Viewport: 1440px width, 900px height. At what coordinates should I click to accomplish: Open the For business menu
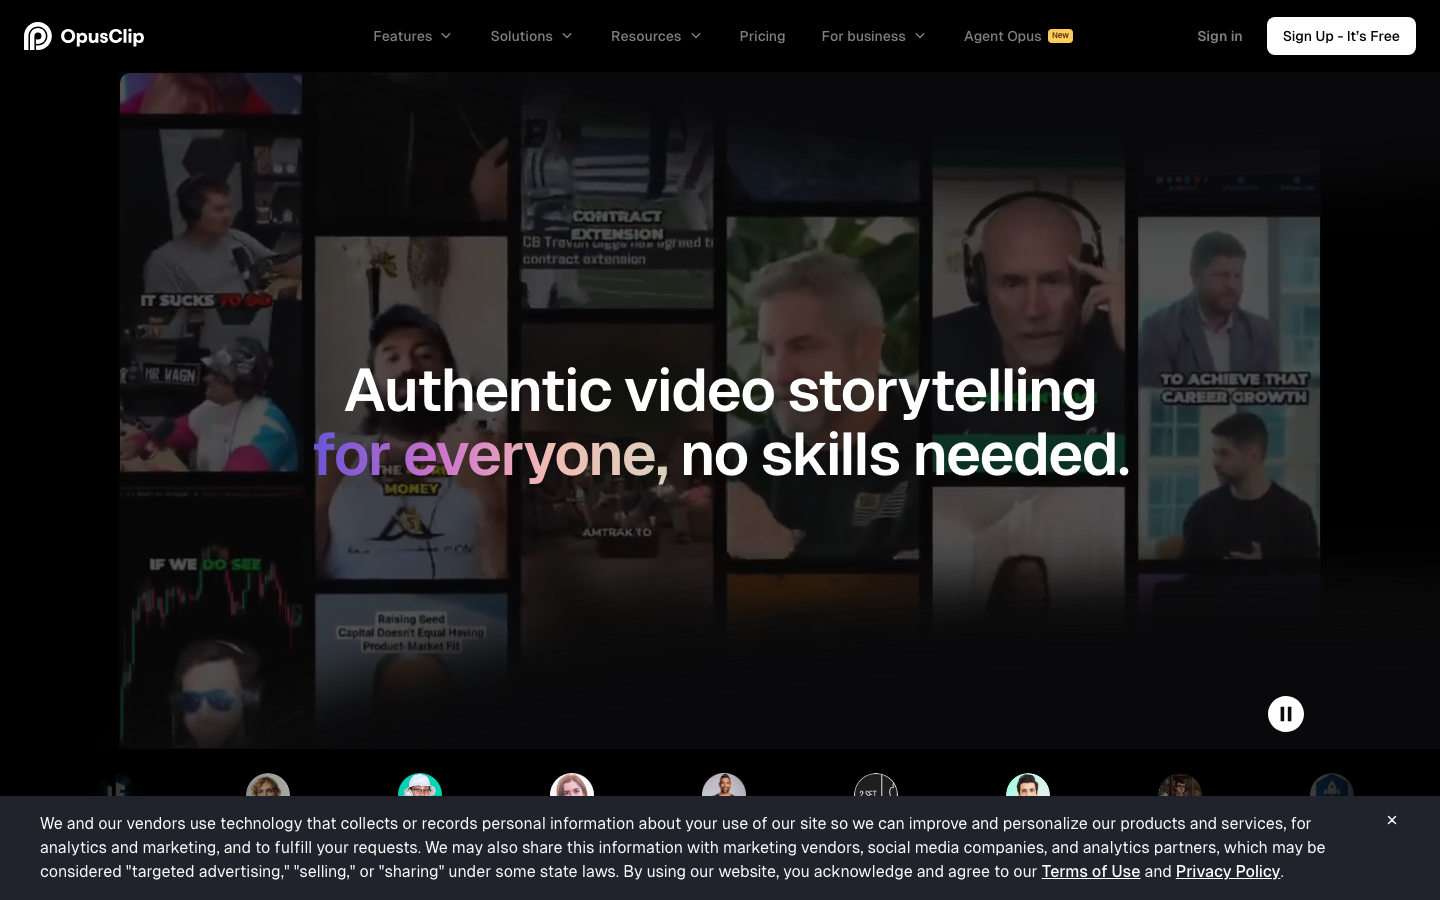point(873,36)
